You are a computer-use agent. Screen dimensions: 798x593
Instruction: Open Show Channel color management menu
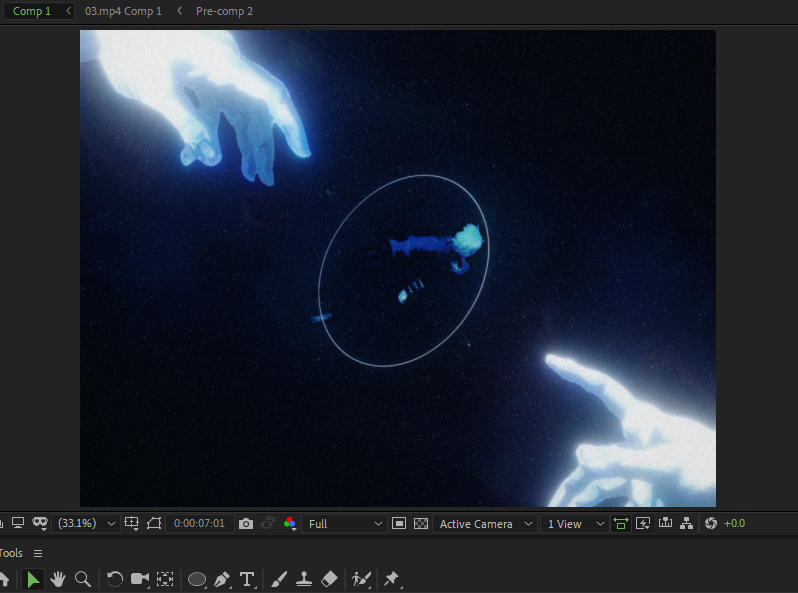pos(290,524)
